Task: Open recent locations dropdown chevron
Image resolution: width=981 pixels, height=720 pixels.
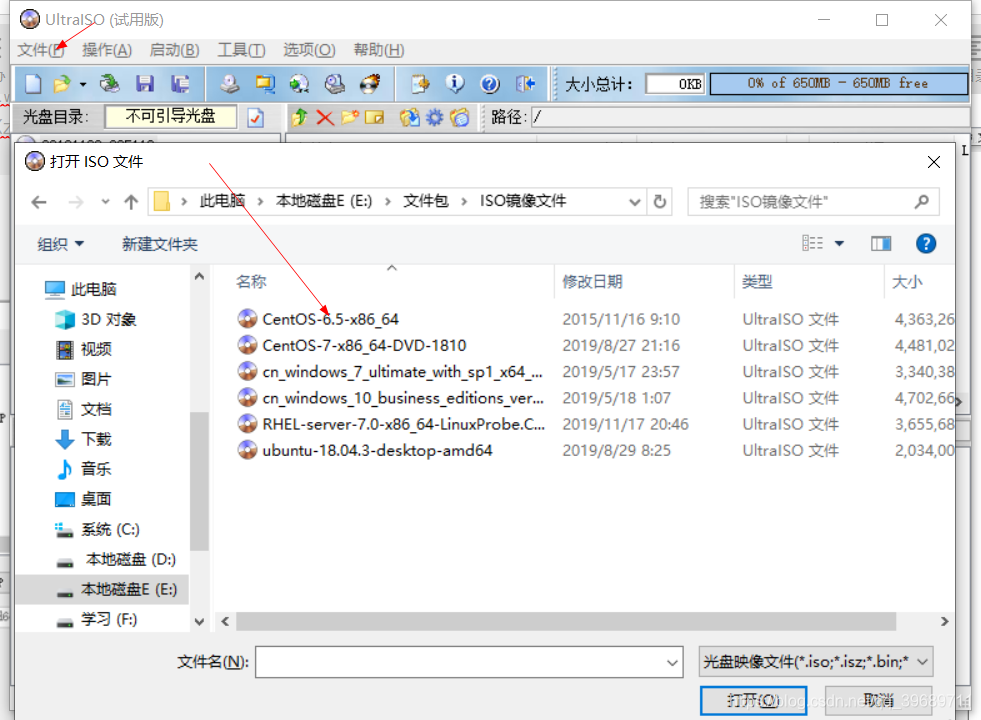Action: (x=105, y=202)
